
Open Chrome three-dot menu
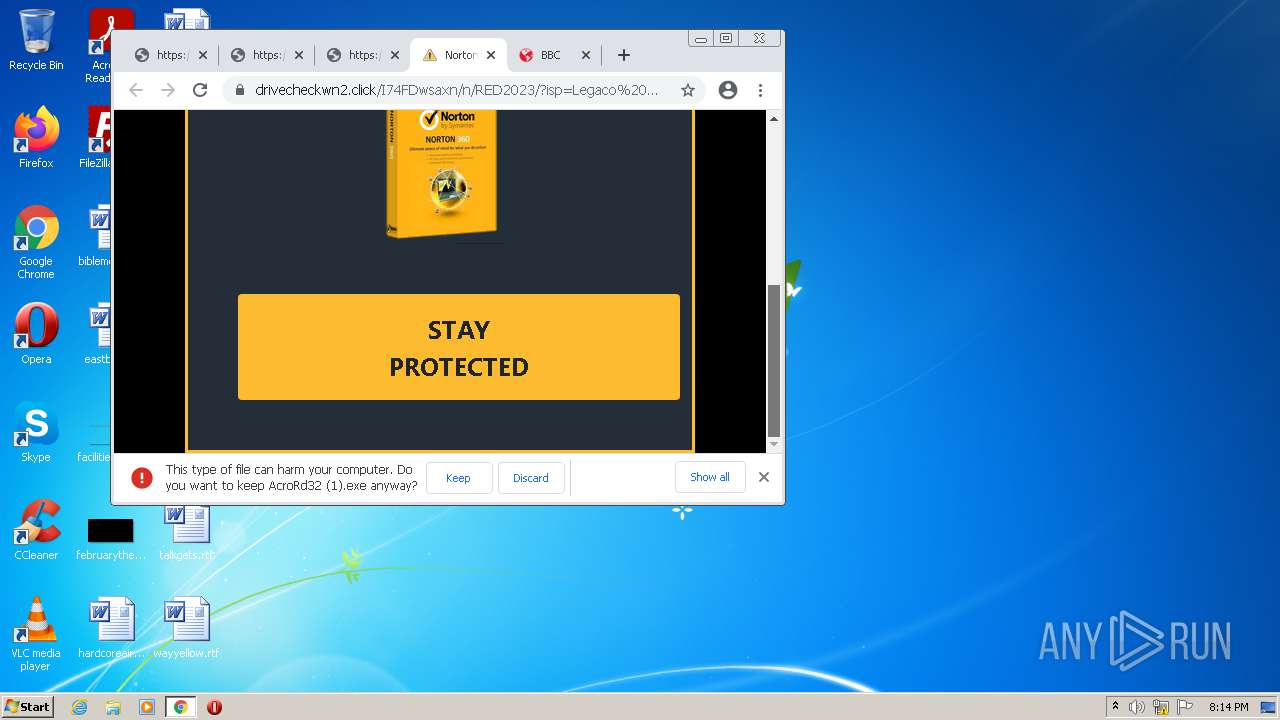(760, 90)
